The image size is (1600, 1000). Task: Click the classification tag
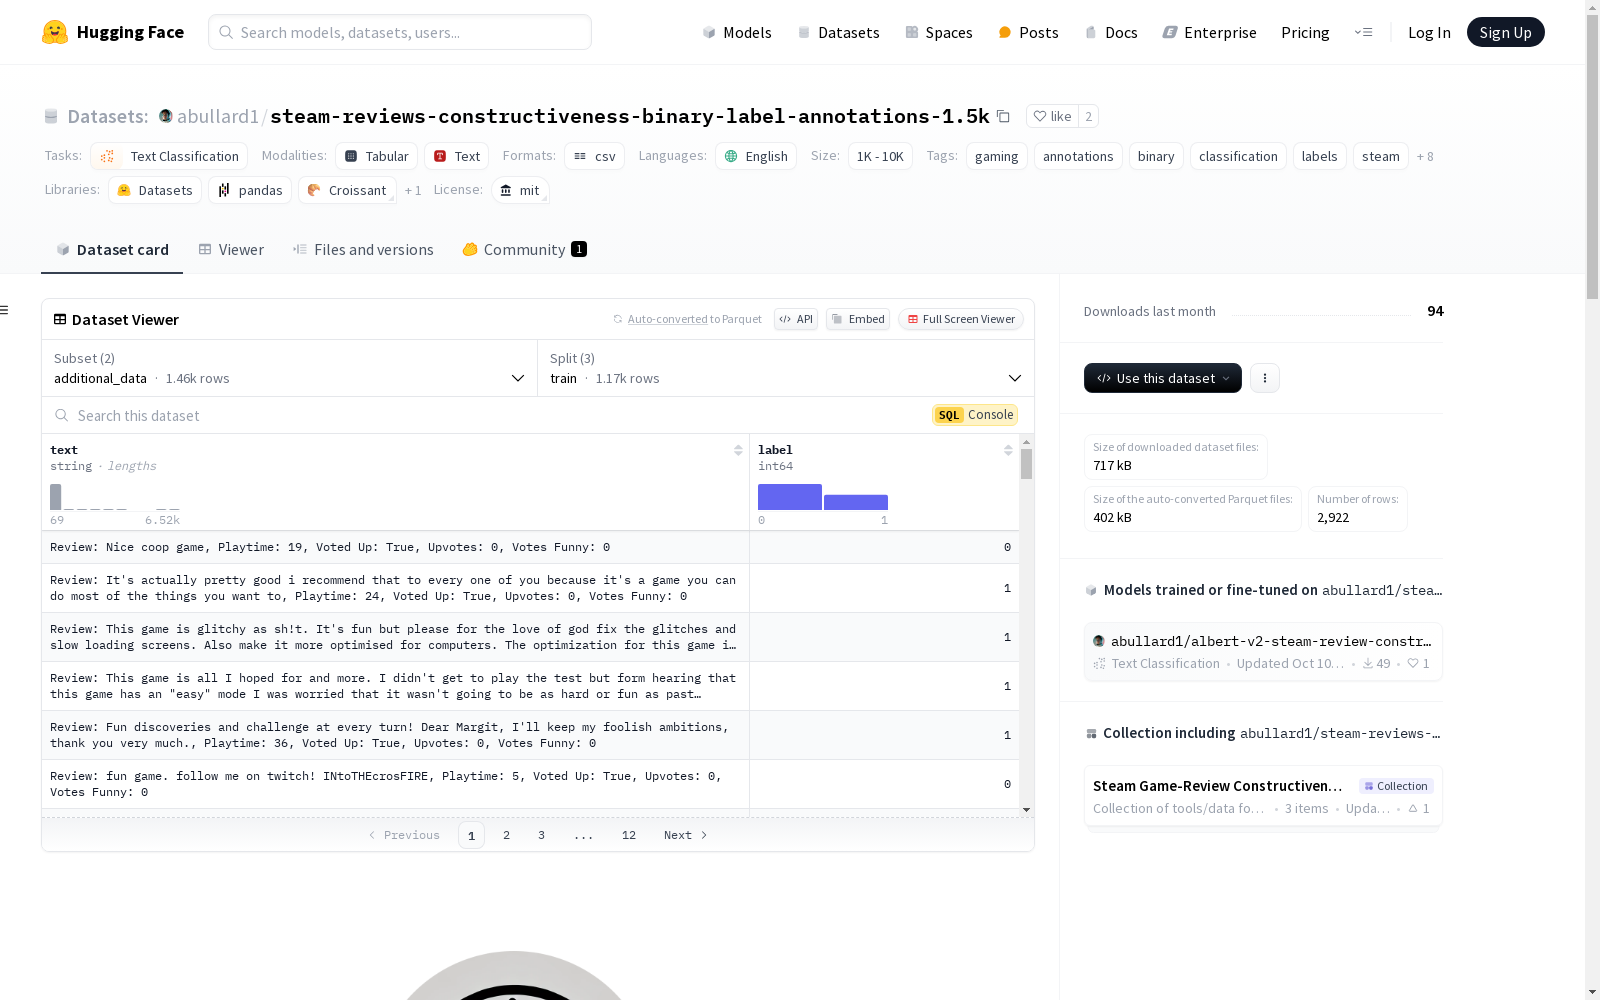1238,156
